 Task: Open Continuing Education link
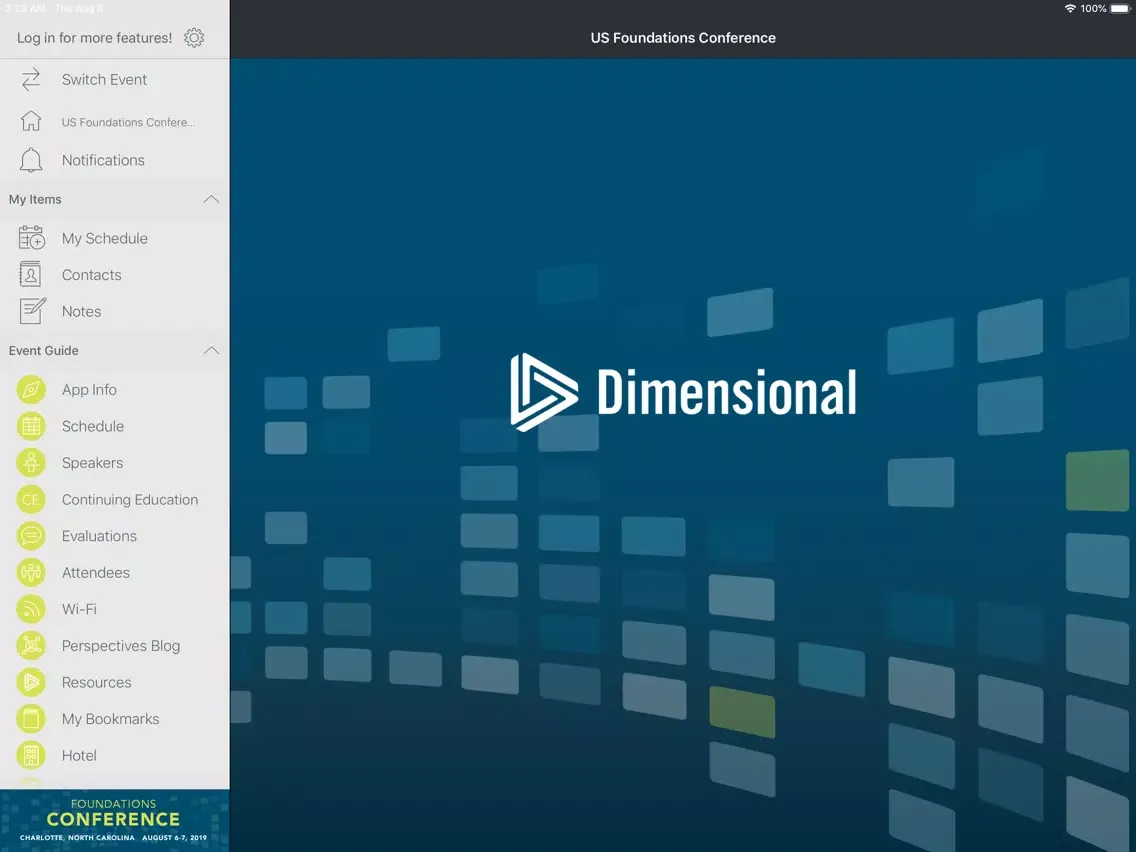(x=130, y=499)
